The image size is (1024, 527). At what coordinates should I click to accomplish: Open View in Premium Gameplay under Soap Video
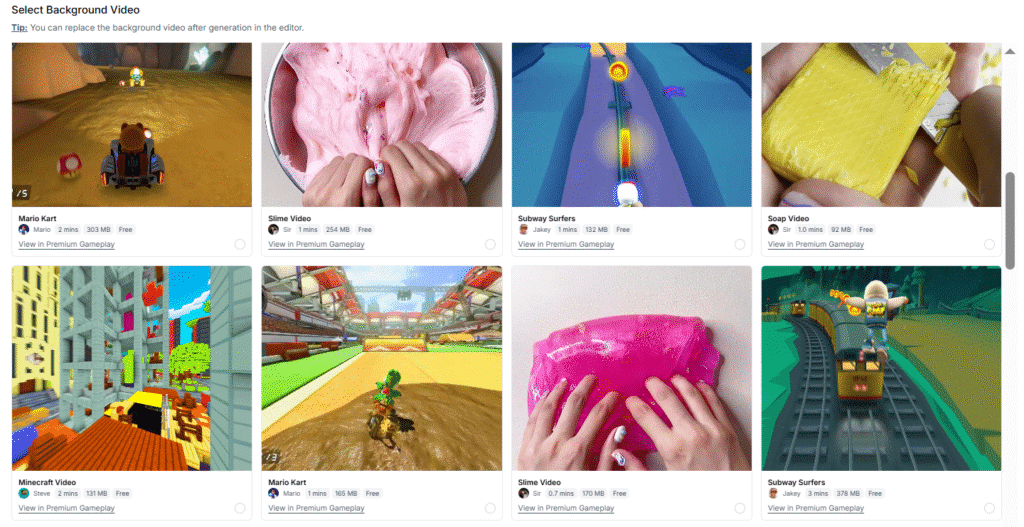(x=816, y=244)
